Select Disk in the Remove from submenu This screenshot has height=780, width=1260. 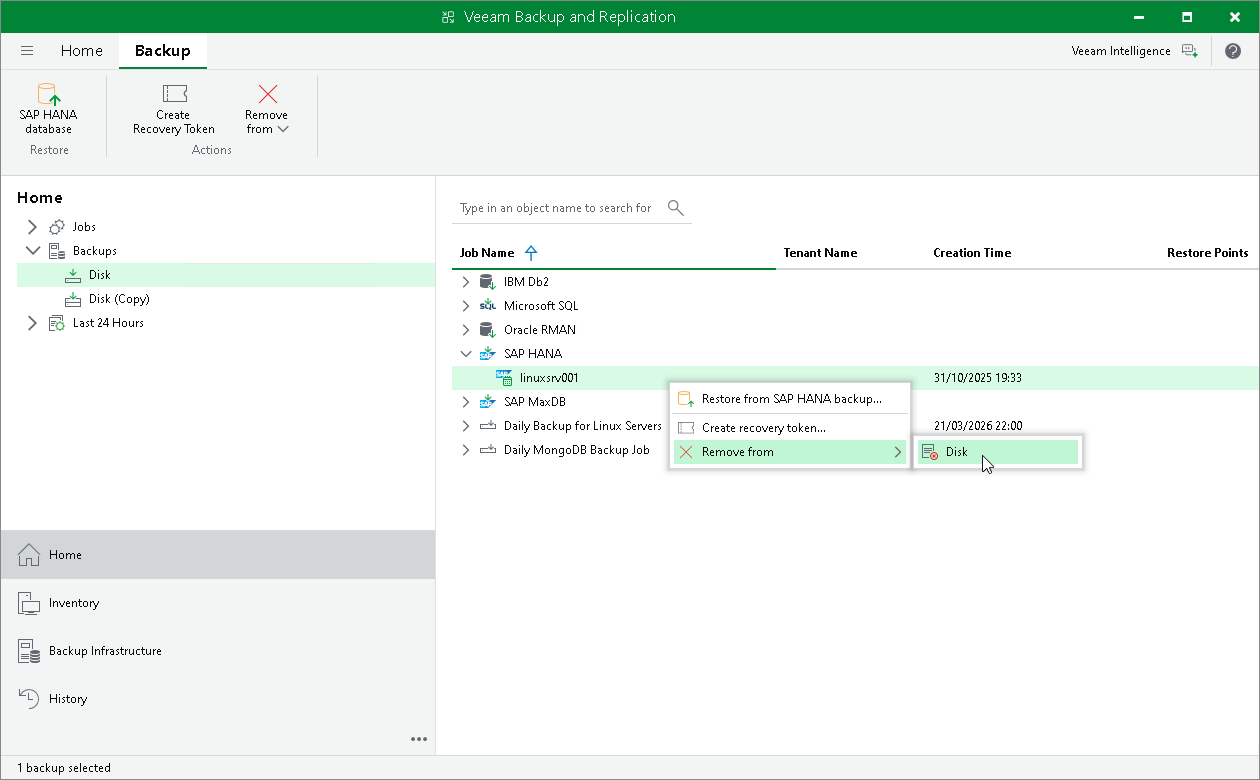998,452
